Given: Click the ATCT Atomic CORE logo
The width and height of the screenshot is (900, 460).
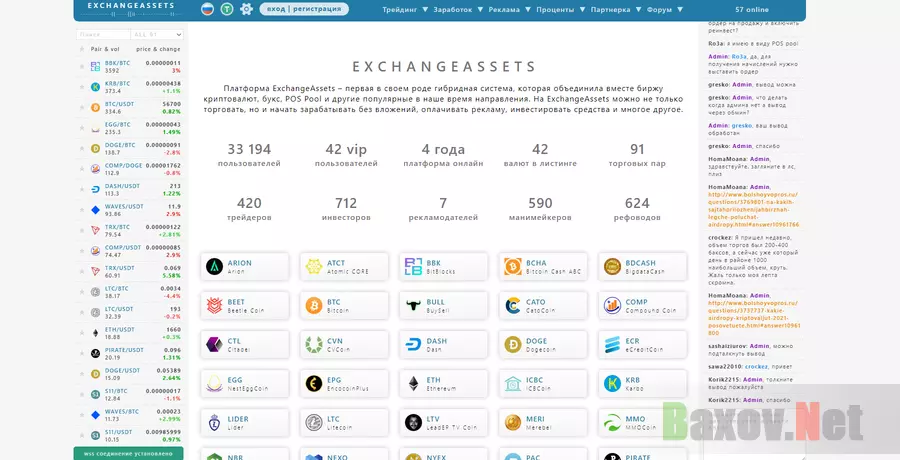Looking at the screenshot, I should 314,266.
